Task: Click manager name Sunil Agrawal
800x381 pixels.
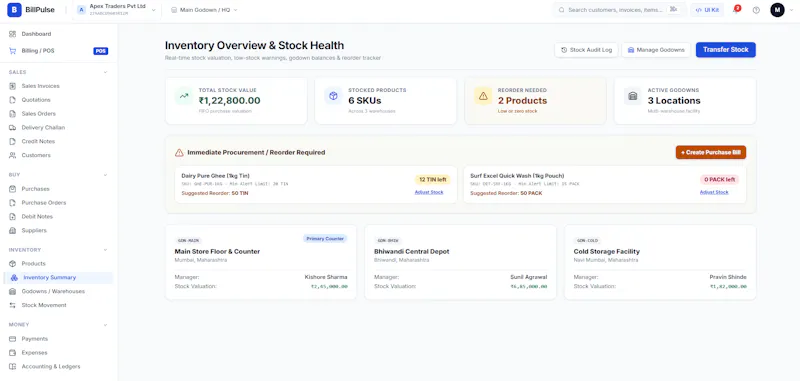Action: coord(529,277)
